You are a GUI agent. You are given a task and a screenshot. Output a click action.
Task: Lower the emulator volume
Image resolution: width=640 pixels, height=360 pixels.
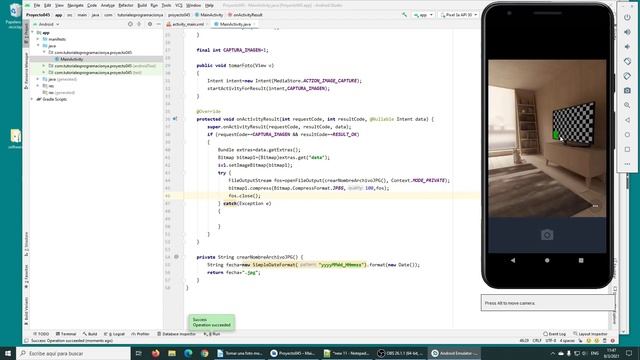pyautogui.click(x=627, y=47)
